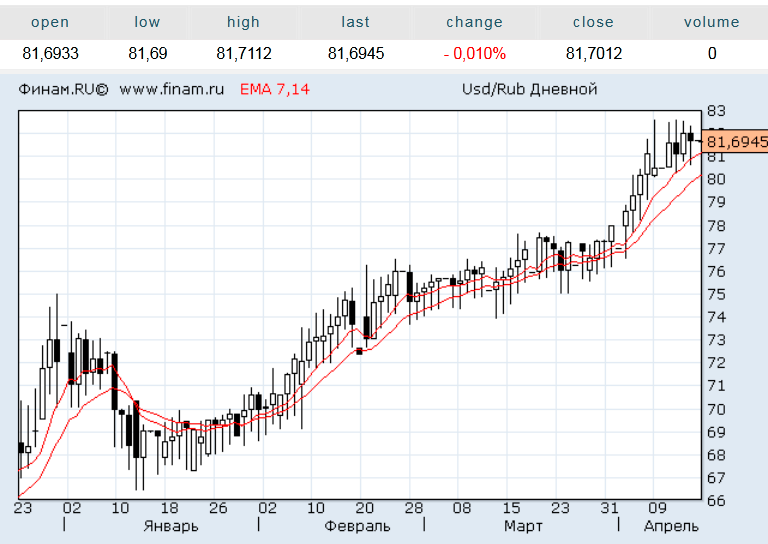The image size is (768, 544).
Task: Select the Usd/Rub Дневной chart title
Action: pos(529,89)
